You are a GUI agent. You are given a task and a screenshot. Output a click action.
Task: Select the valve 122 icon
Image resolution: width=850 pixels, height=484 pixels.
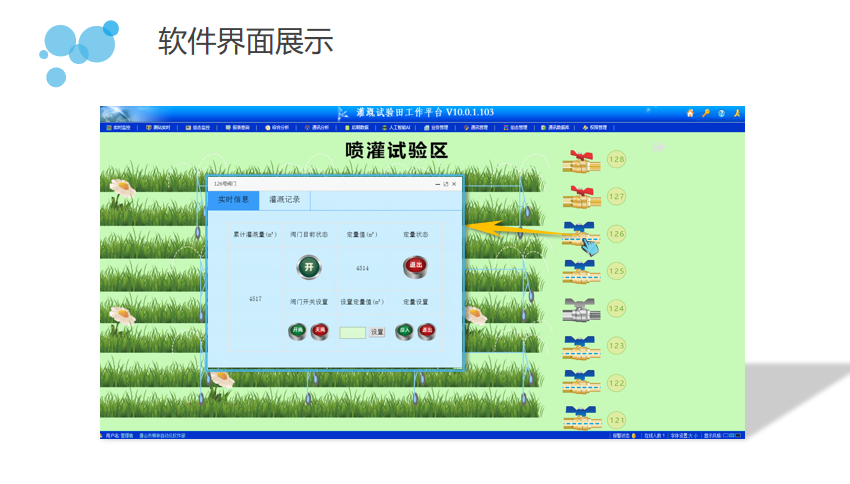coord(581,383)
